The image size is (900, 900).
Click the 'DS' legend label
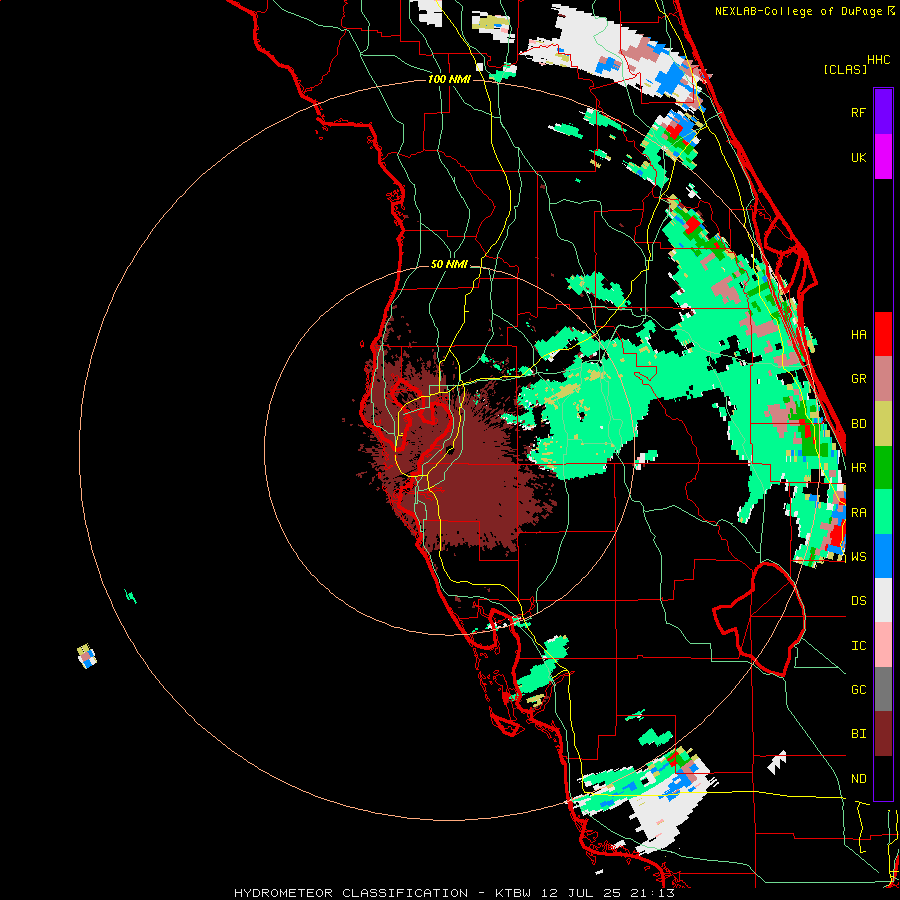[x=858, y=601]
